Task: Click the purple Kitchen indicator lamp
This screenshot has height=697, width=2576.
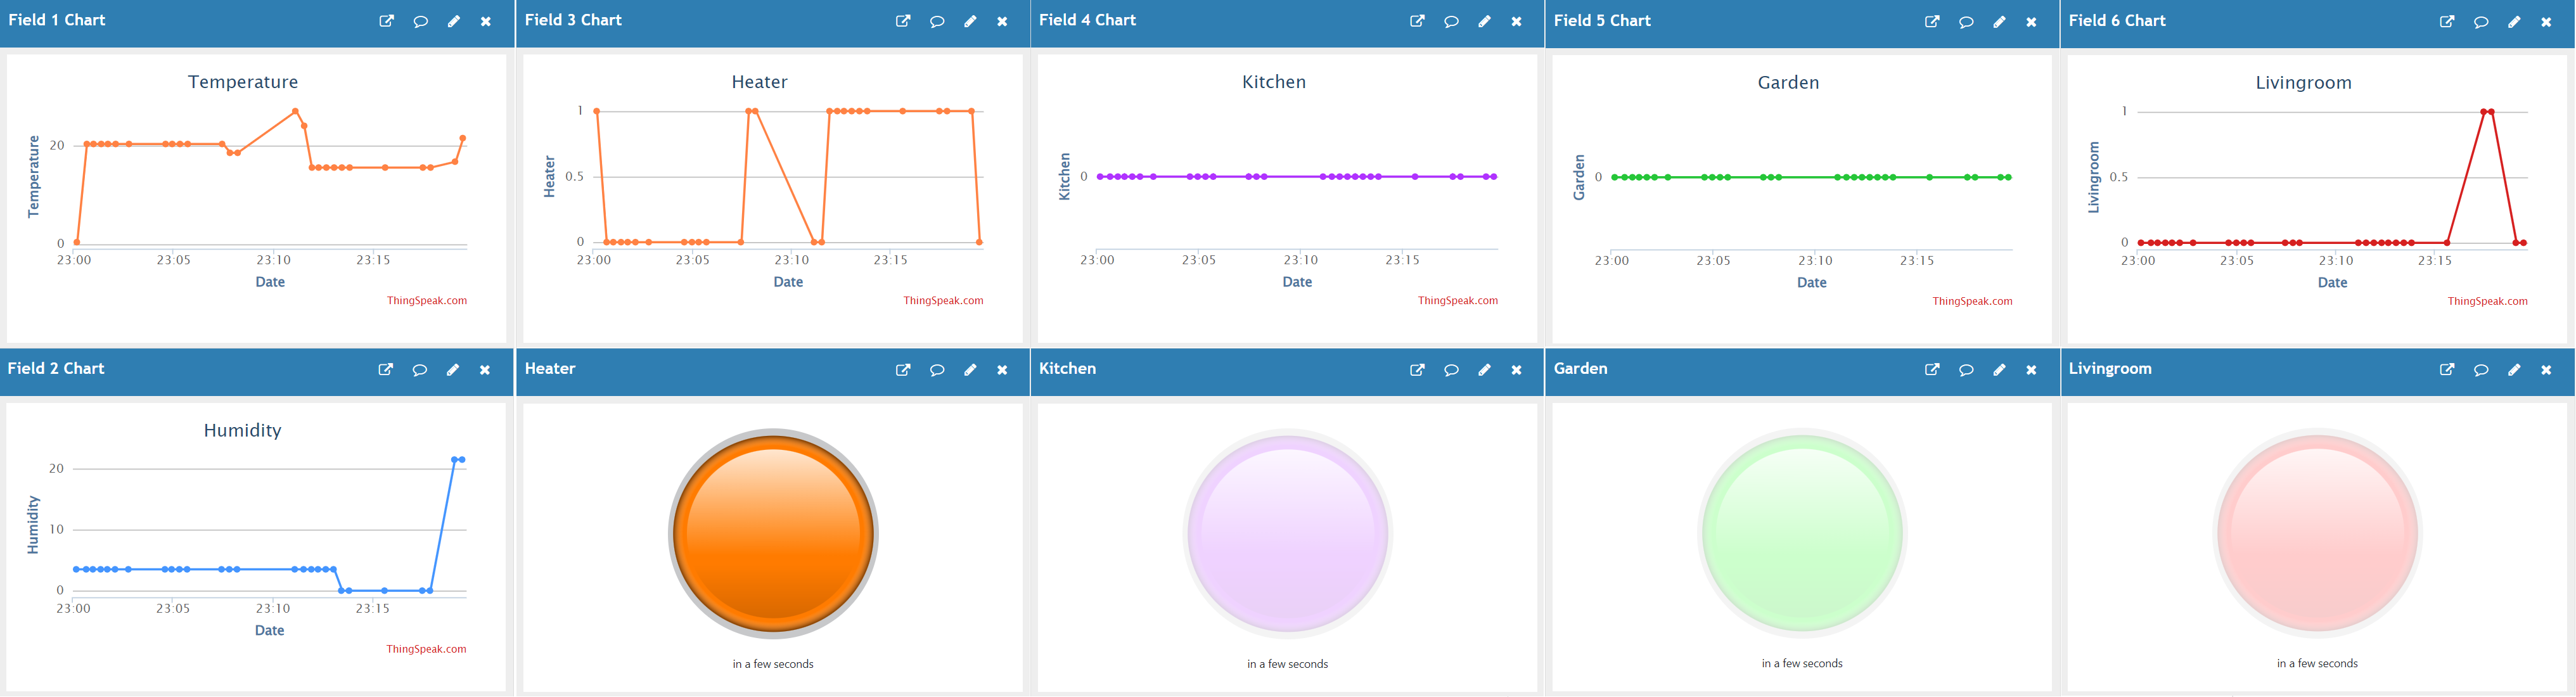Action: click(x=1288, y=534)
